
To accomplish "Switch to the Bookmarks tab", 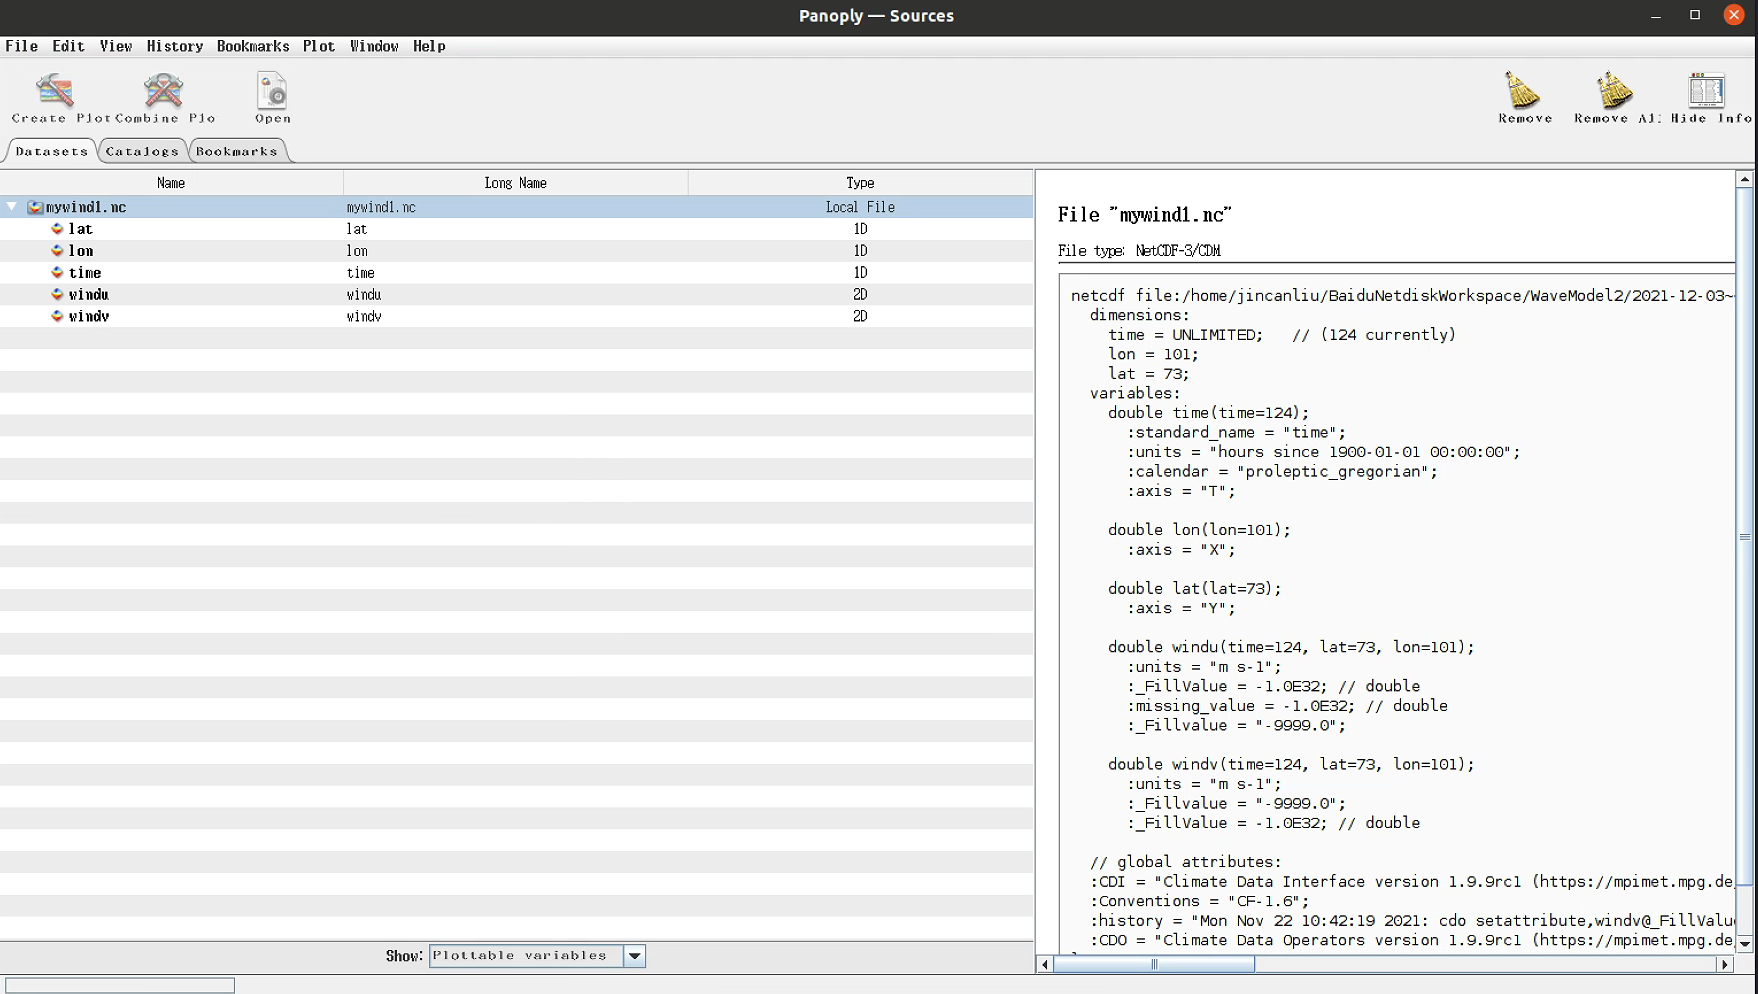I will point(237,151).
